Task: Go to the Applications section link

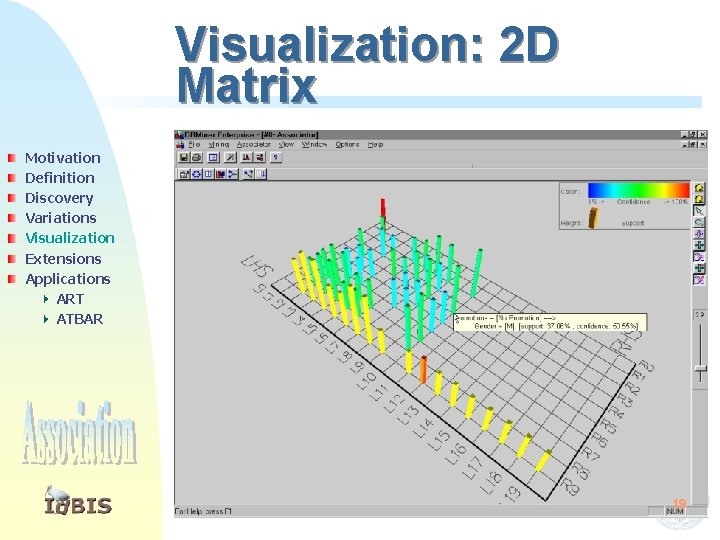Action: [x=68, y=279]
